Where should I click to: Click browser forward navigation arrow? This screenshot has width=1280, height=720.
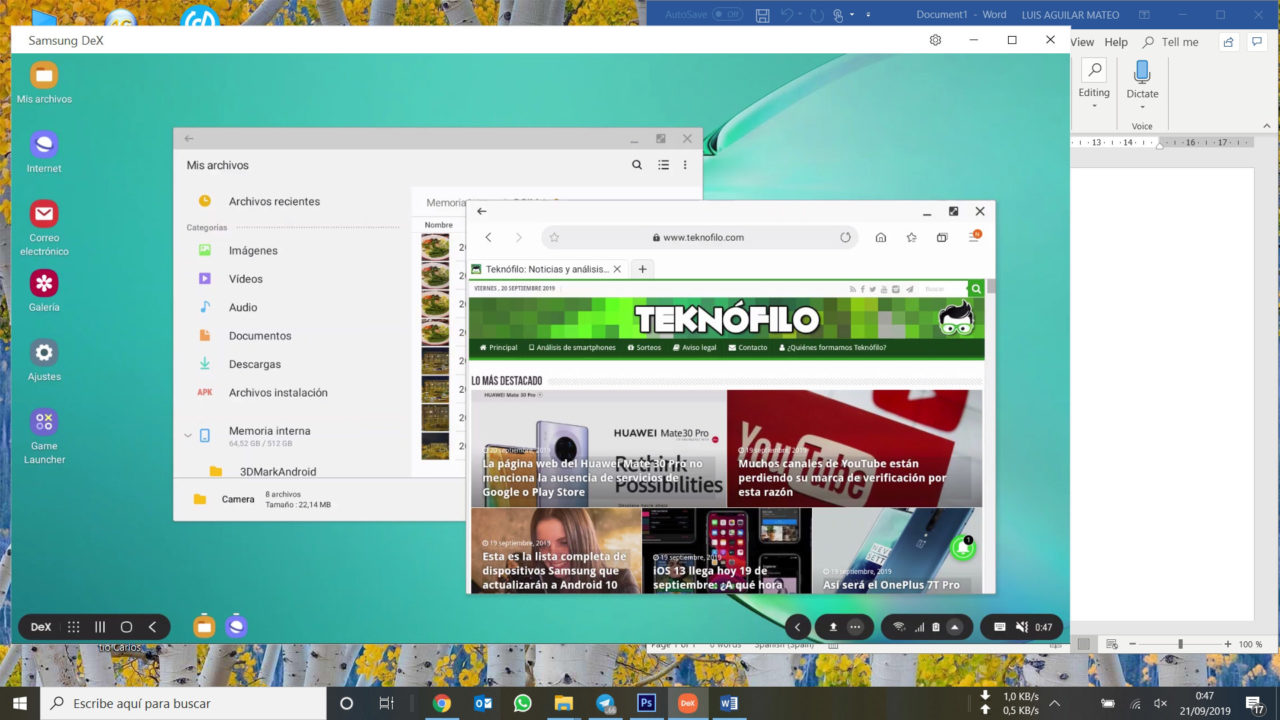click(518, 237)
